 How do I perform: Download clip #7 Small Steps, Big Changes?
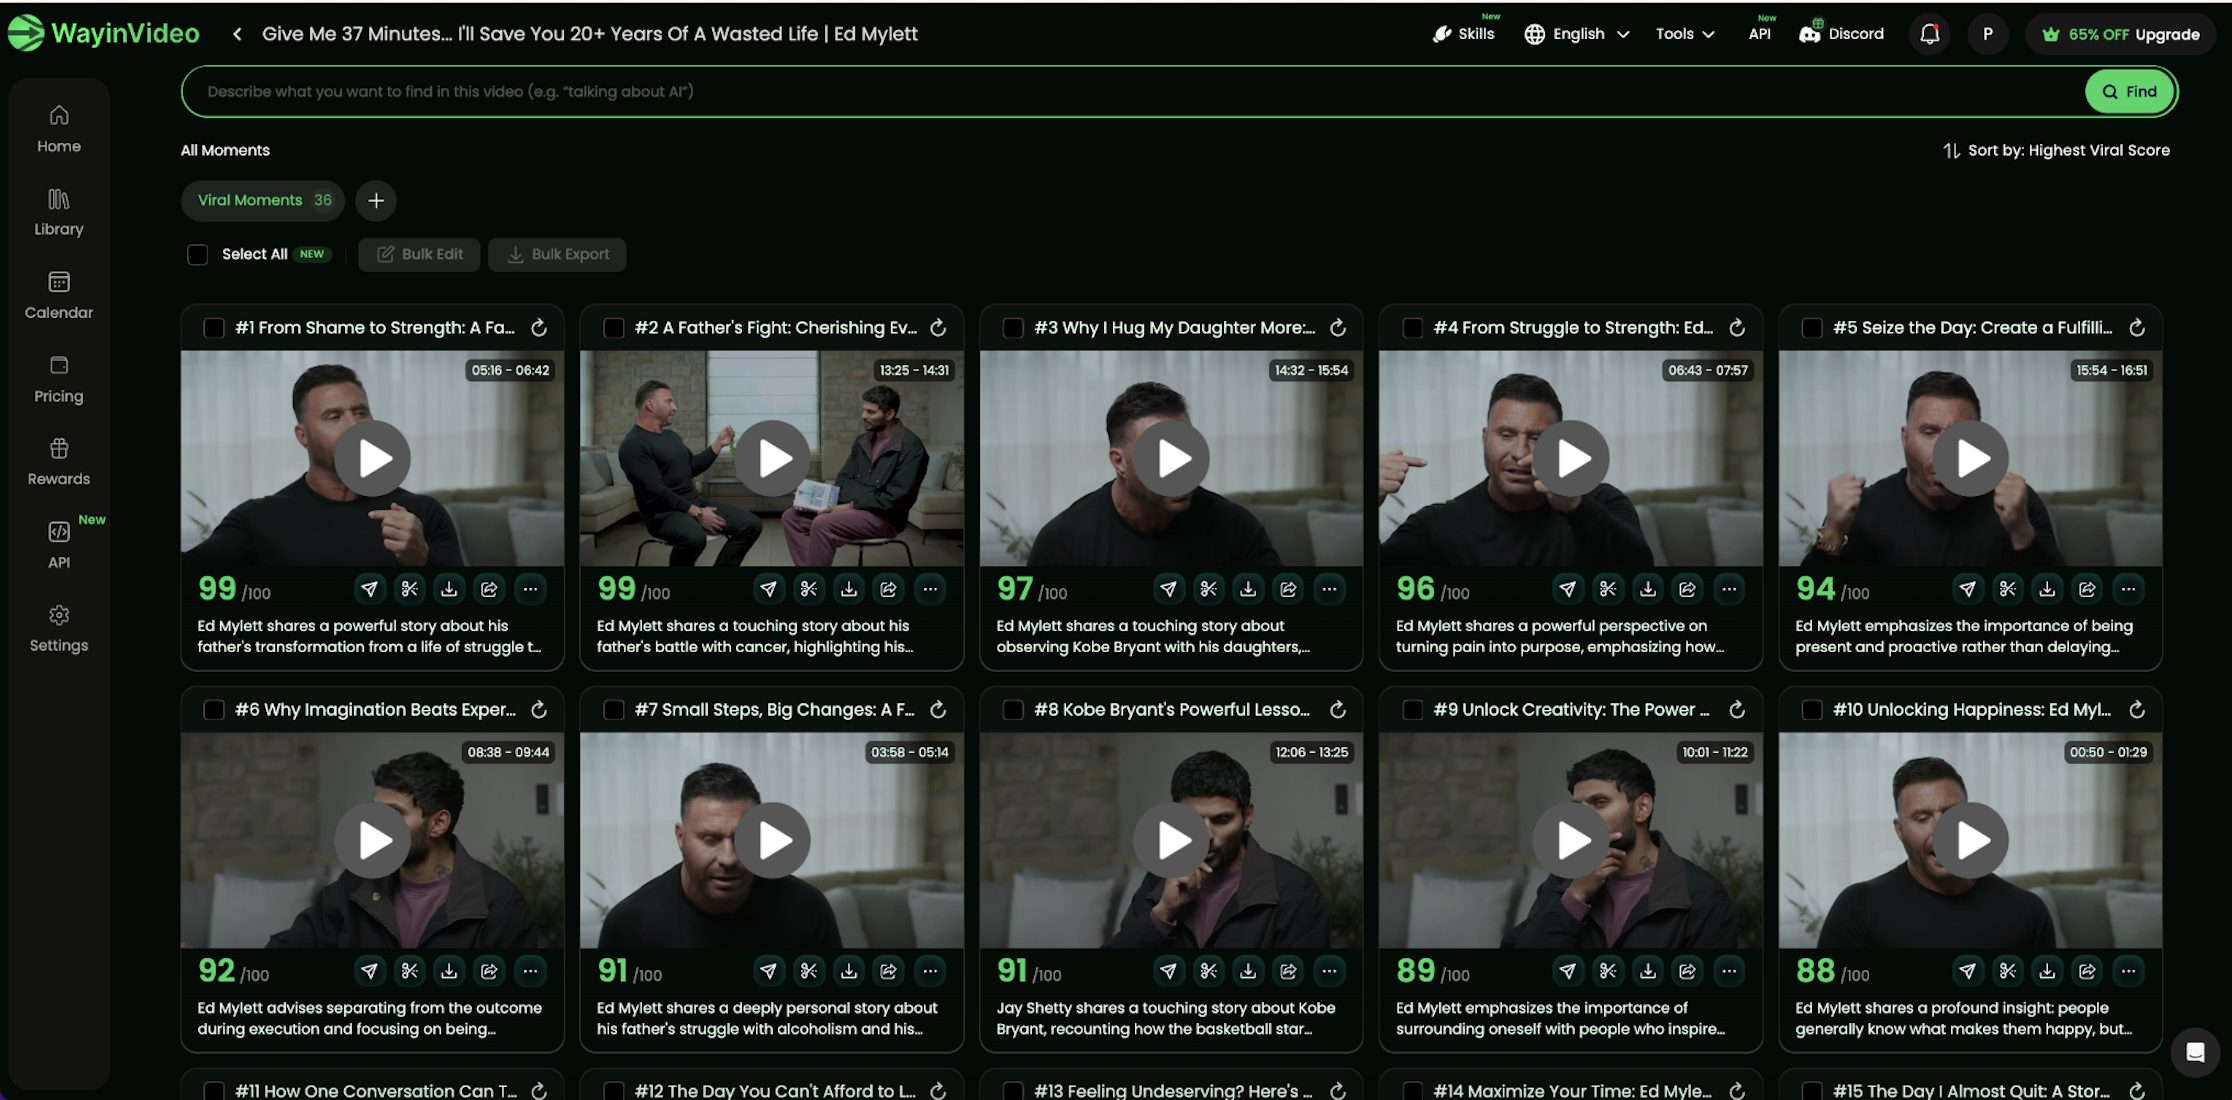pyautogui.click(x=848, y=972)
